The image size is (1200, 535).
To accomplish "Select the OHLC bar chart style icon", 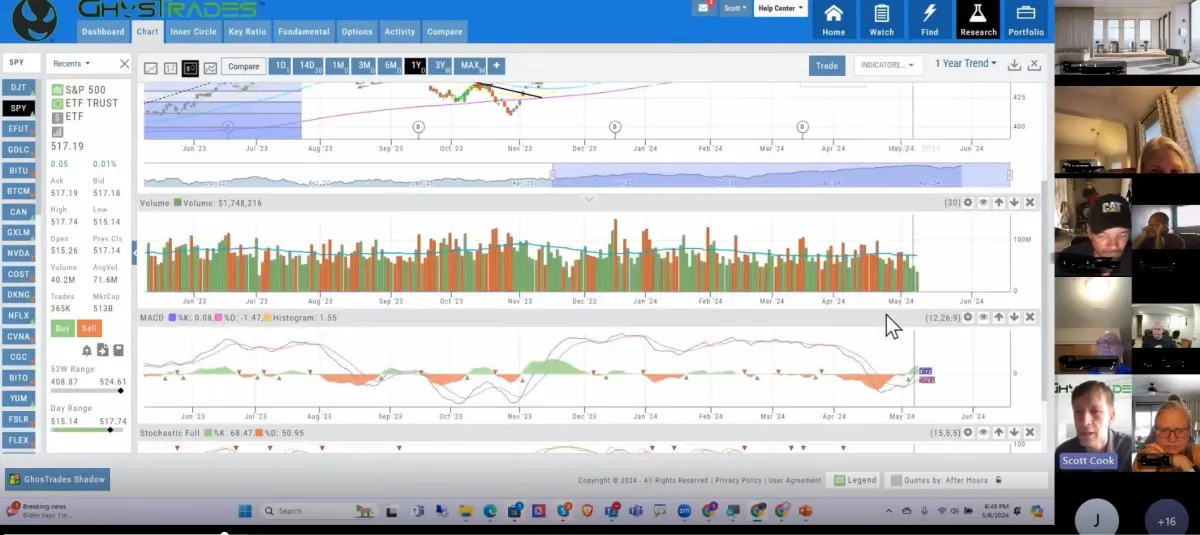I will tap(170, 68).
